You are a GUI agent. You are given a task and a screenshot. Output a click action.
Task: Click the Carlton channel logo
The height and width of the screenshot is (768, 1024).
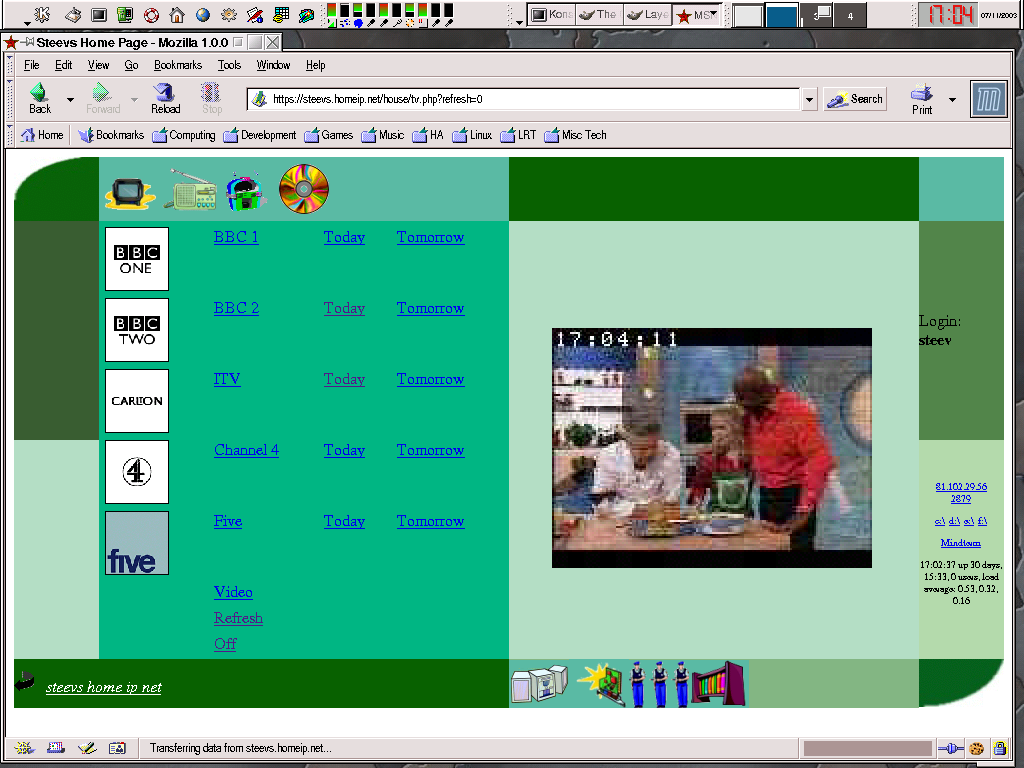137,401
